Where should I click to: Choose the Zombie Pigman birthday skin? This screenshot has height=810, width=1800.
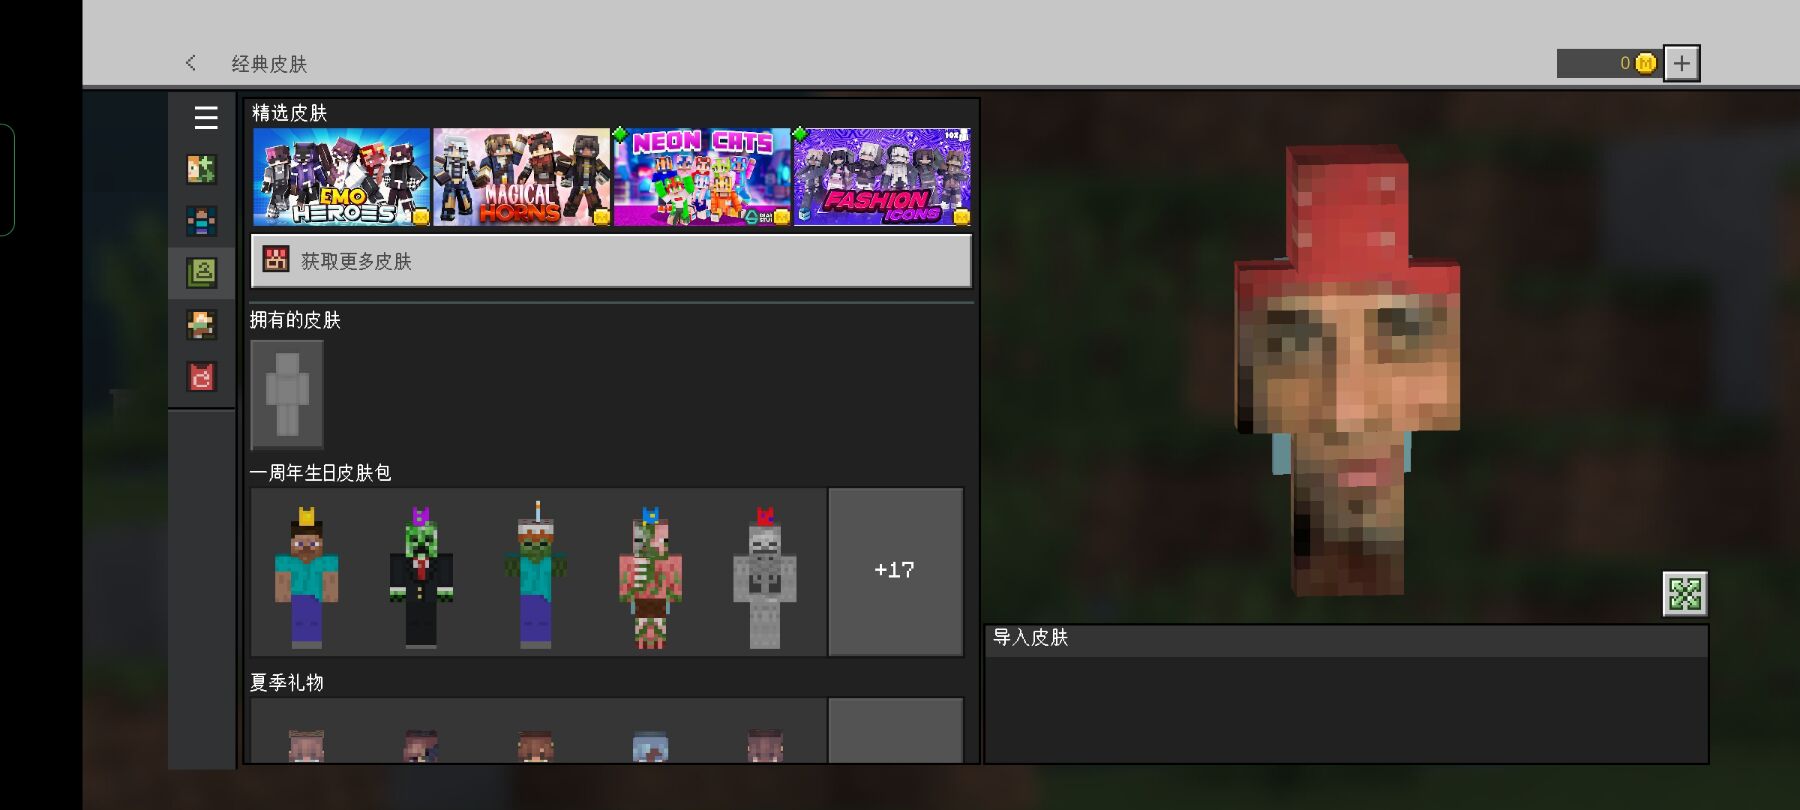pos(650,576)
